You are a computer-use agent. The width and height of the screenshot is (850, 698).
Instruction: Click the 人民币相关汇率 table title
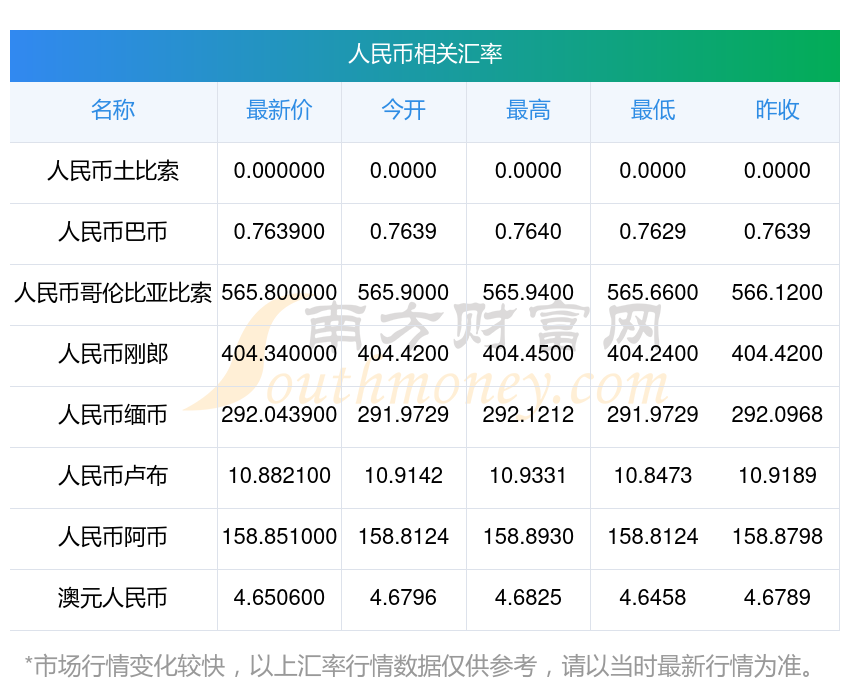425,55
